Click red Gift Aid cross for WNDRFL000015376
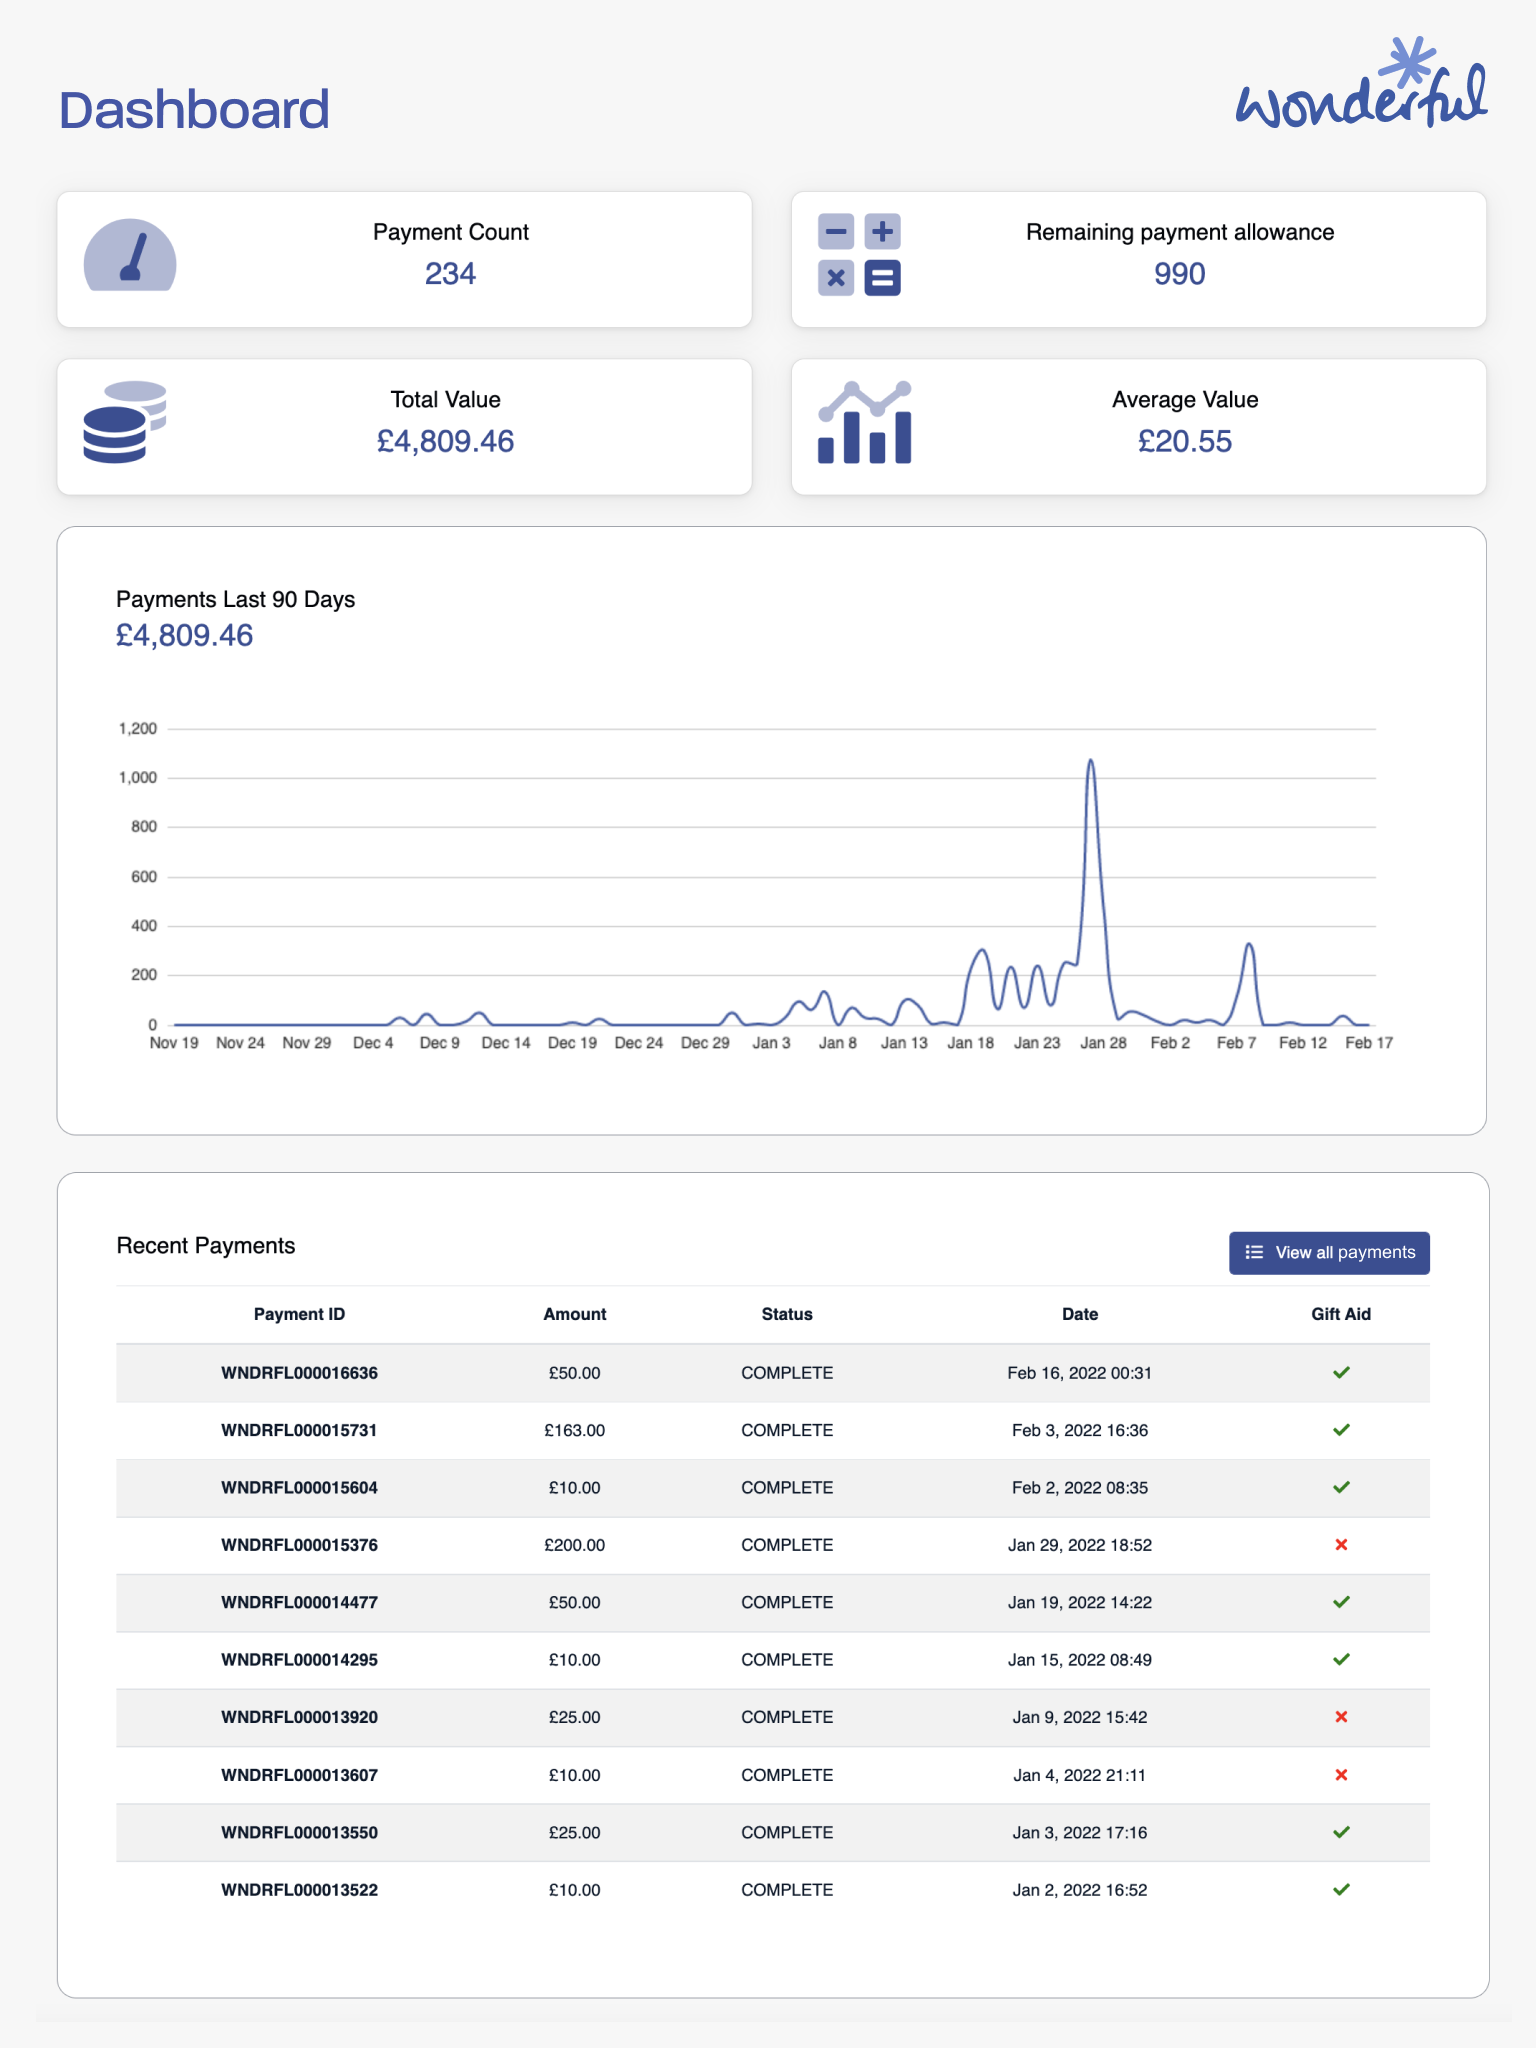Image resolution: width=1536 pixels, height=2048 pixels. pos(1341,1545)
